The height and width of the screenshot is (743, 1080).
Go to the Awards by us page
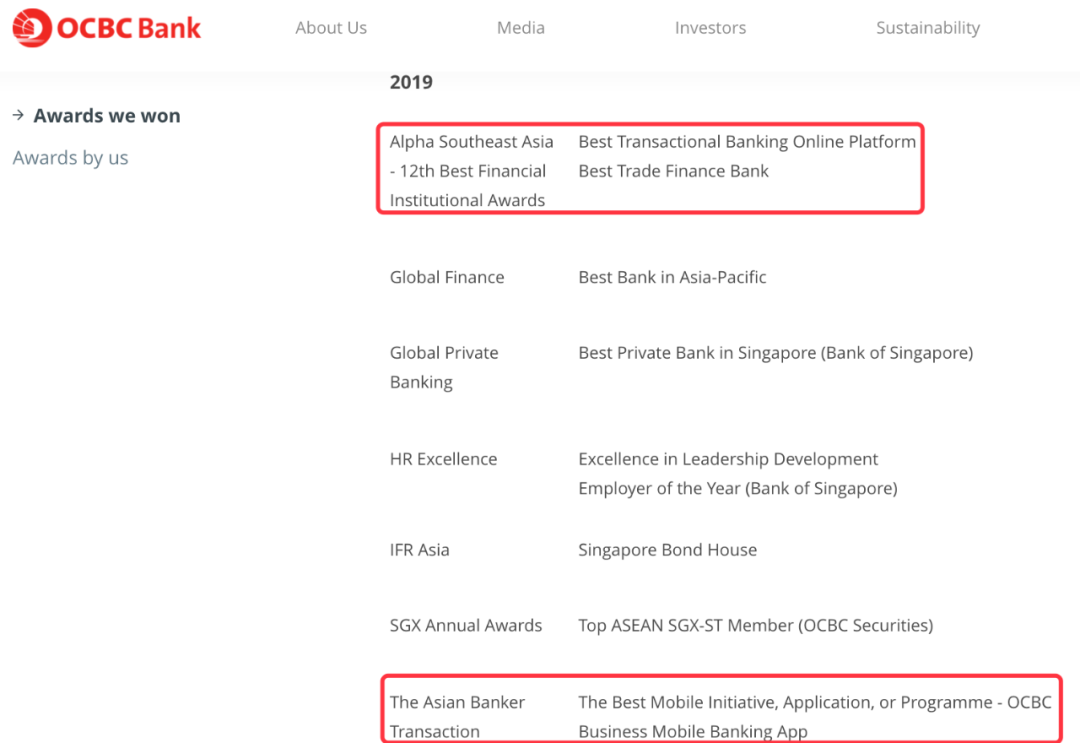point(70,158)
